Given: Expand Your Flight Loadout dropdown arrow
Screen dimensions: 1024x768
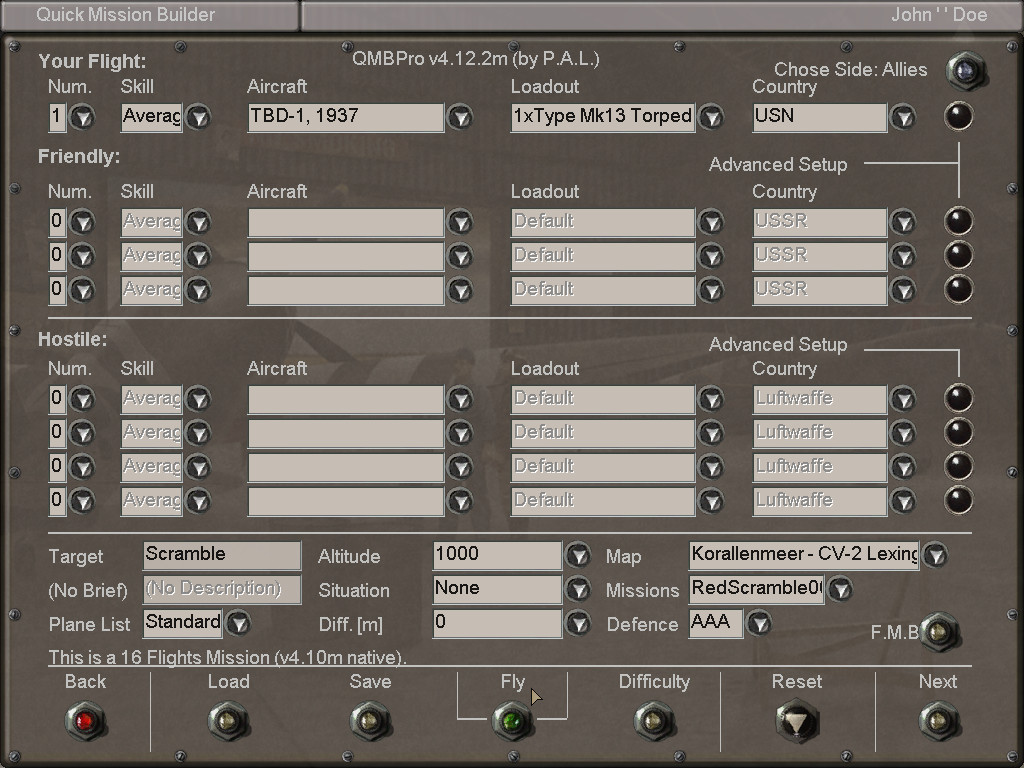Looking at the screenshot, I should coord(711,117).
